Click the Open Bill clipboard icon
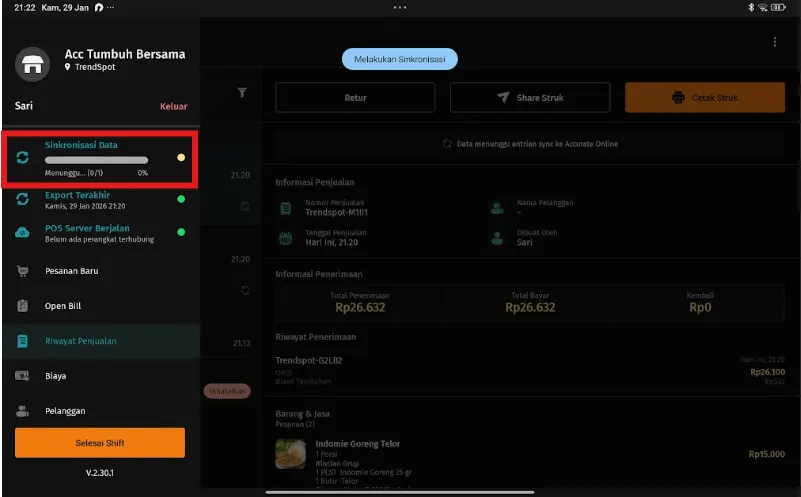The image size is (801, 497). coord(22,306)
